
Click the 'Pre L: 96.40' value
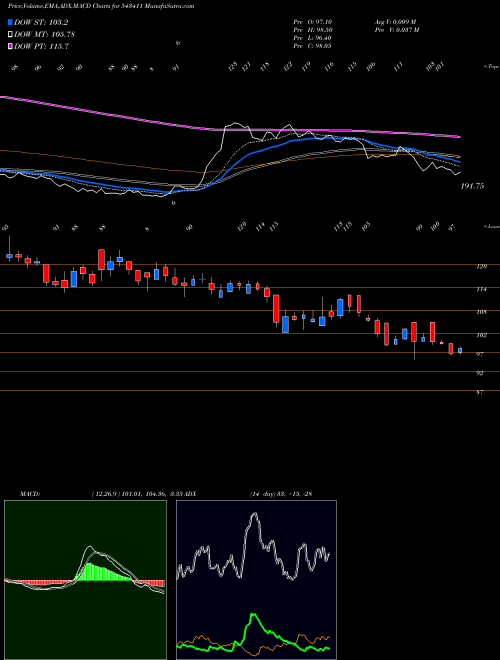click(312, 38)
